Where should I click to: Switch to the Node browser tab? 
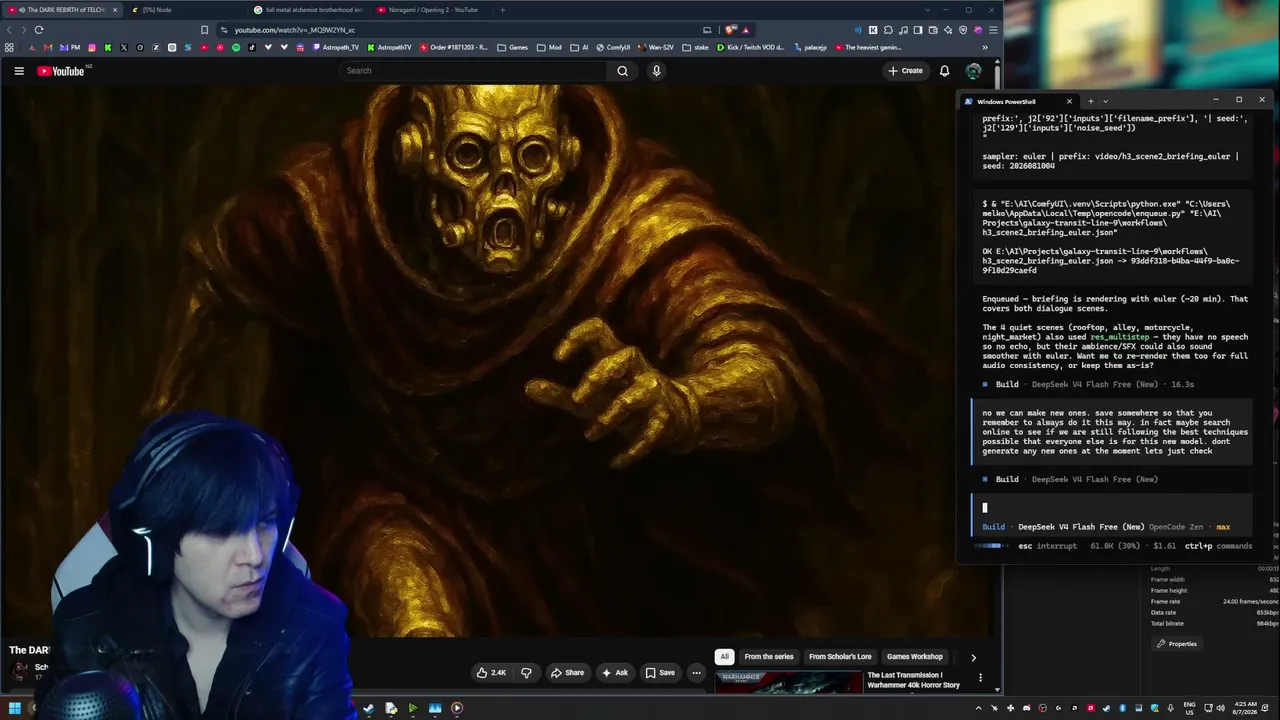click(186, 10)
